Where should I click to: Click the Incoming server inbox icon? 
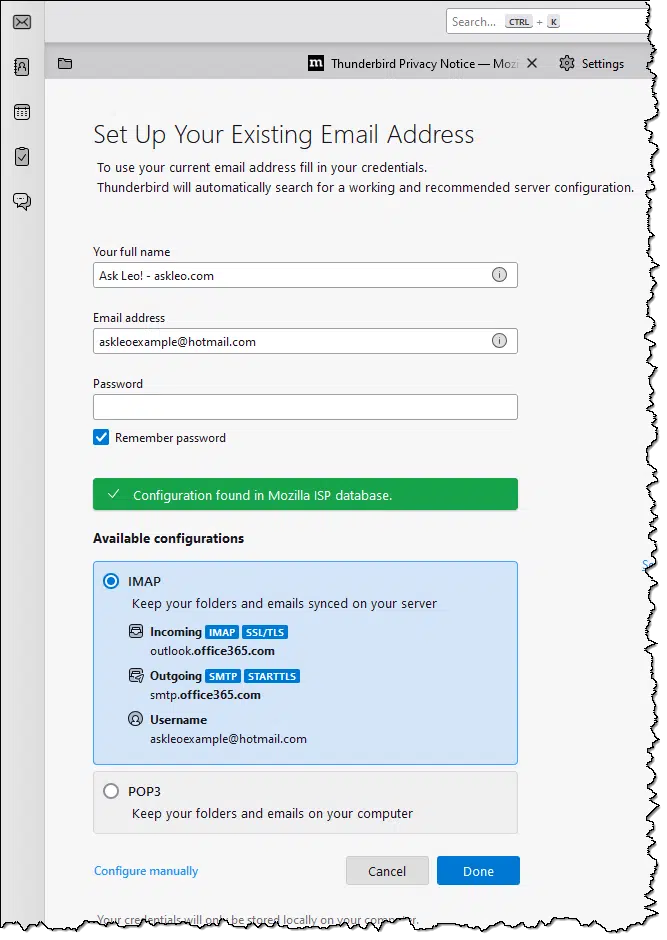pyautogui.click(x=136, y=631)
